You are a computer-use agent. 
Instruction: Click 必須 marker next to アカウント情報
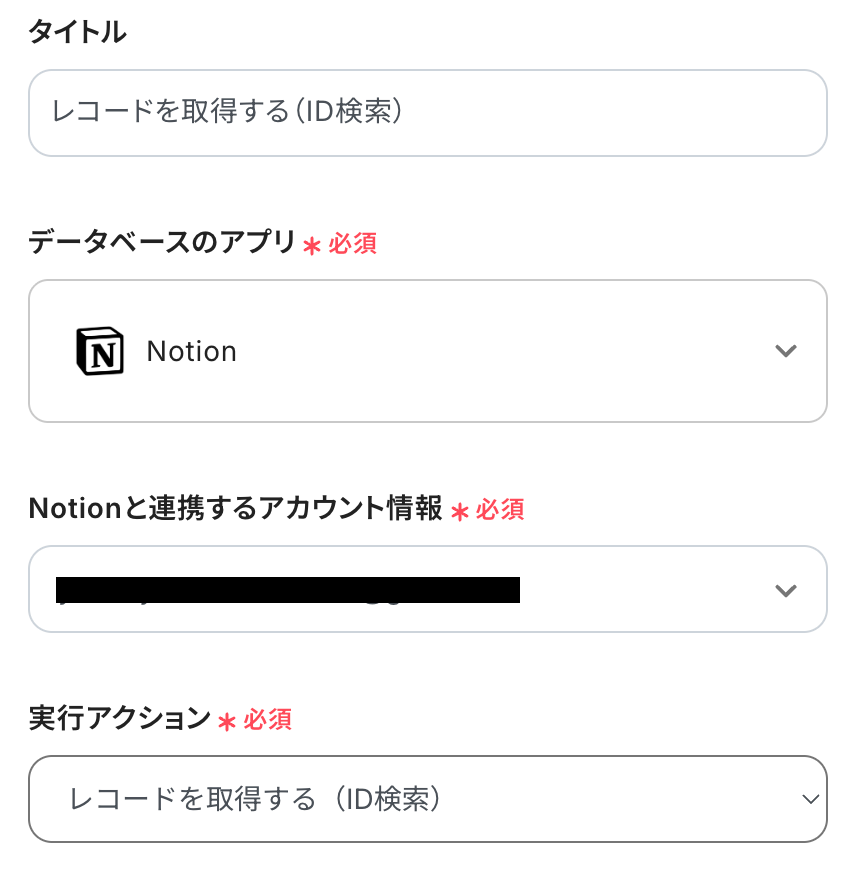click(x=499, y=510)
